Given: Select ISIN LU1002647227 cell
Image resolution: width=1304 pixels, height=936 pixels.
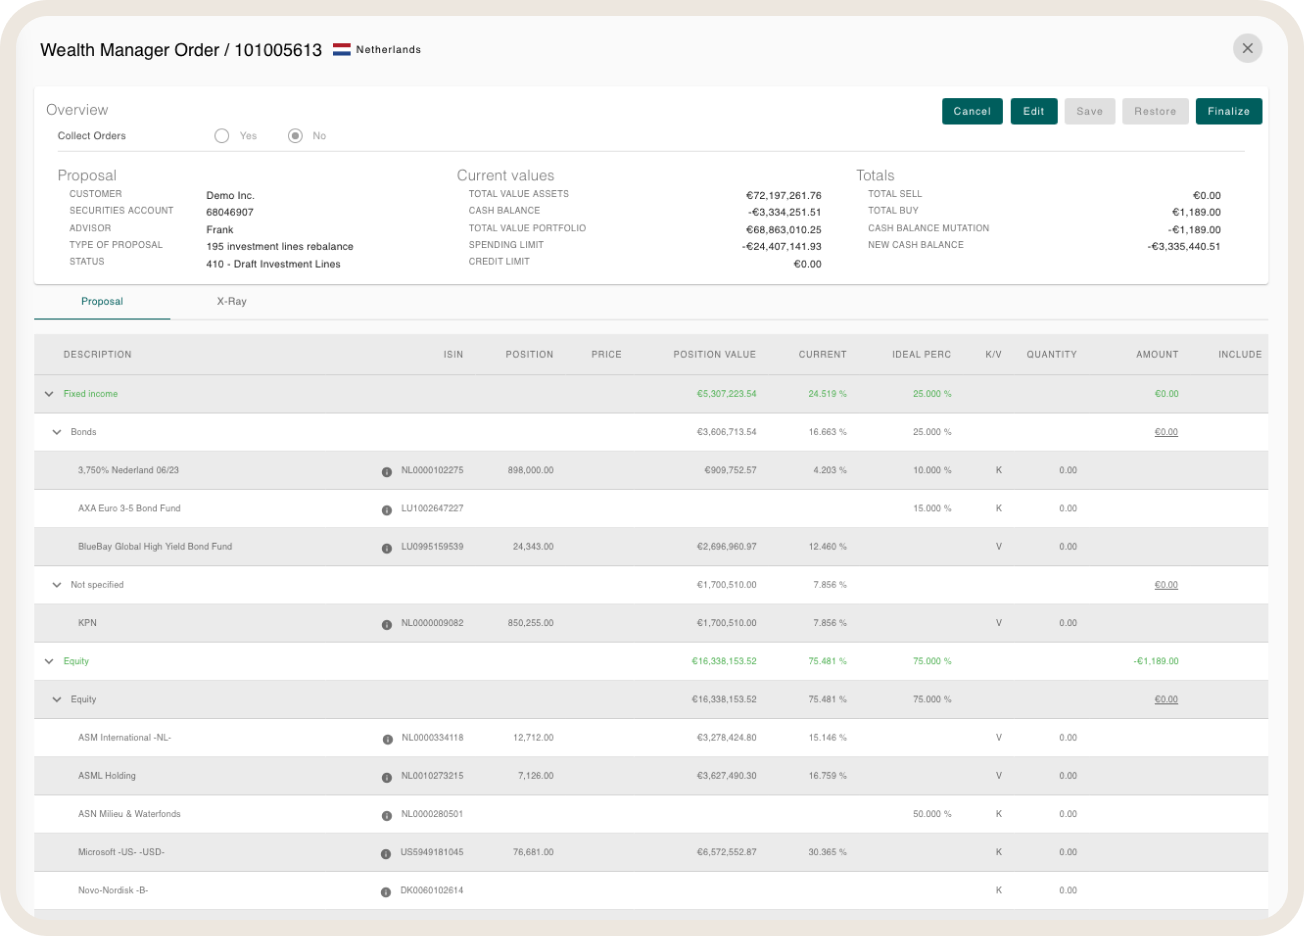Looking at the screenshot, I should point(432,508).
